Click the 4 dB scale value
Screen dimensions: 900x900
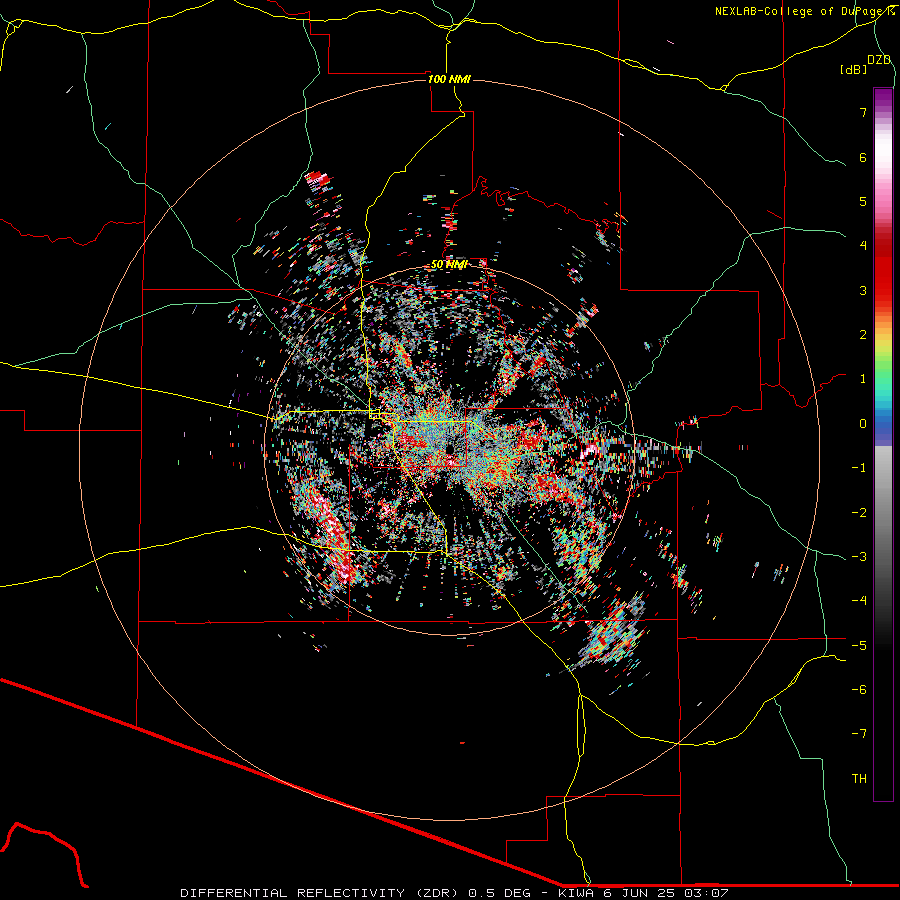point(863,246)
